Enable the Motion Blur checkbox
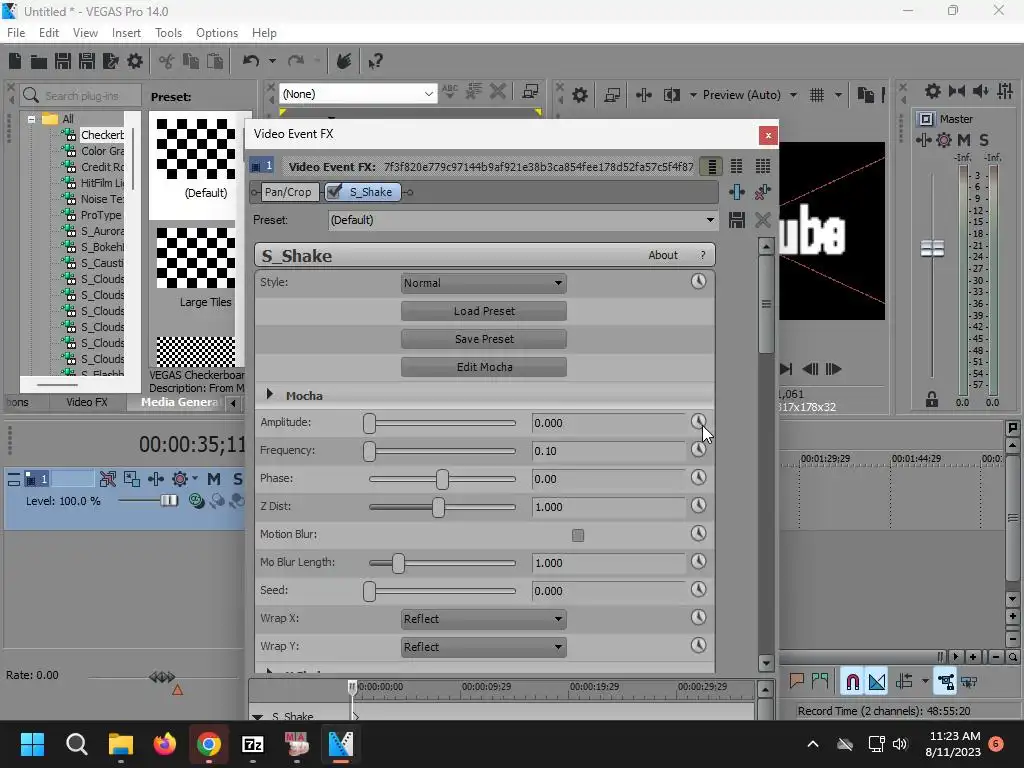 pos(578,536)
